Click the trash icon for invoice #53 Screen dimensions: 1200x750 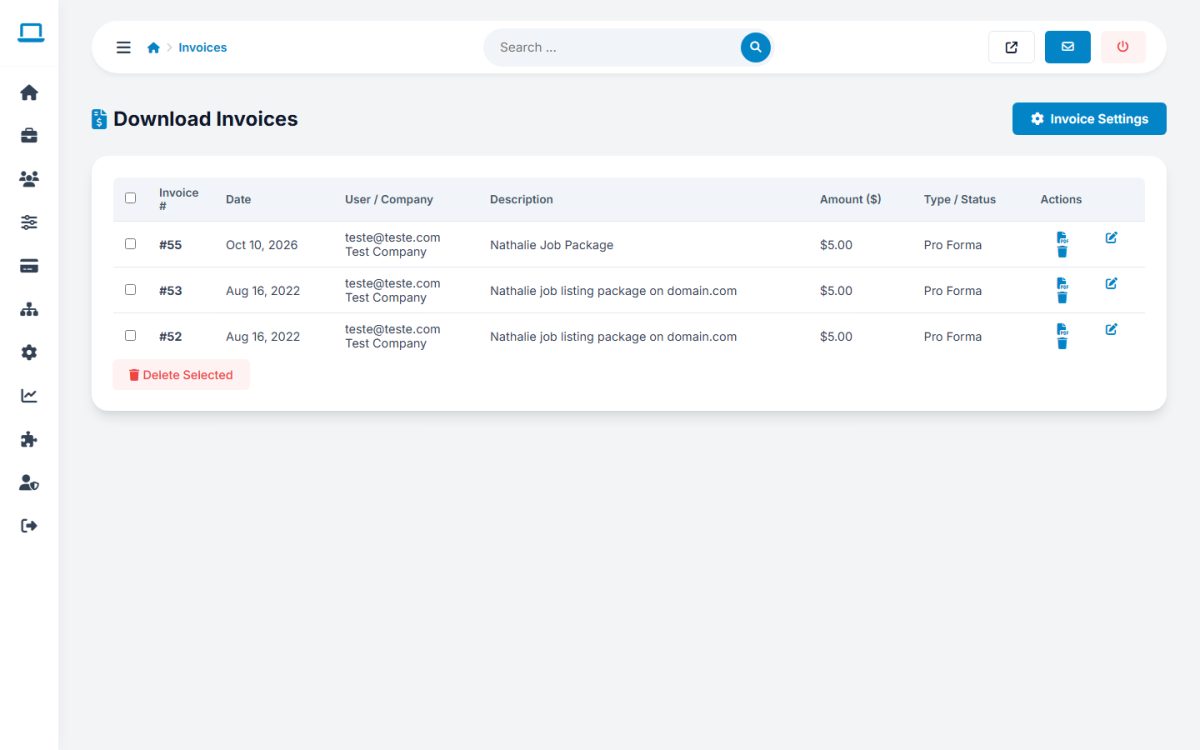point(1062,298)
